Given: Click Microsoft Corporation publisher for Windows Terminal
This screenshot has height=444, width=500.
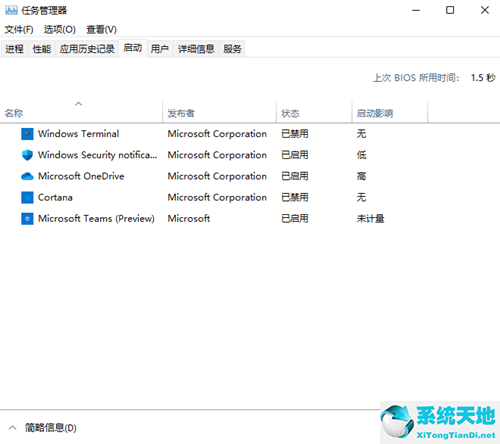Looking at the screenshot, I should 217,134.
